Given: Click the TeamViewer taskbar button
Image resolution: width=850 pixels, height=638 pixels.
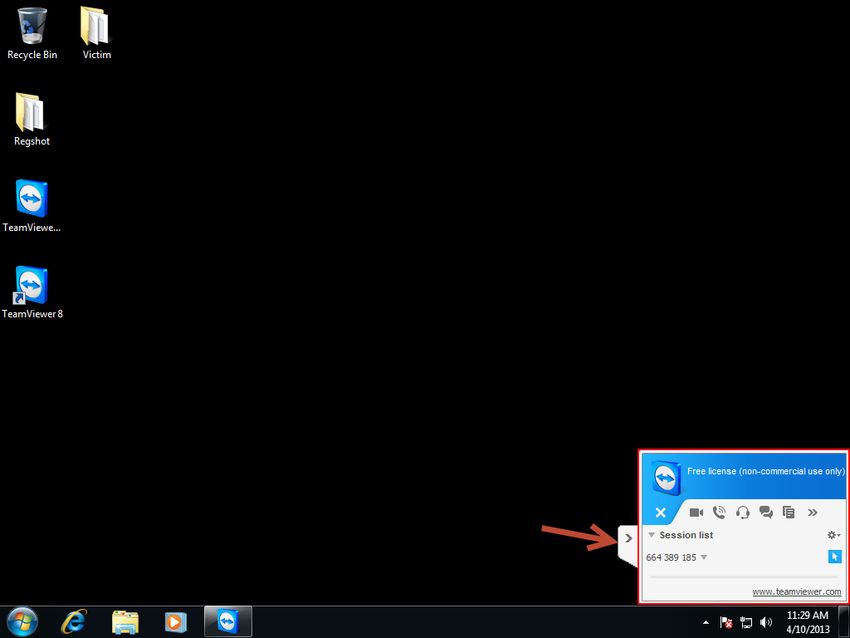Looking at the screenshot, I should click(228, 621).
